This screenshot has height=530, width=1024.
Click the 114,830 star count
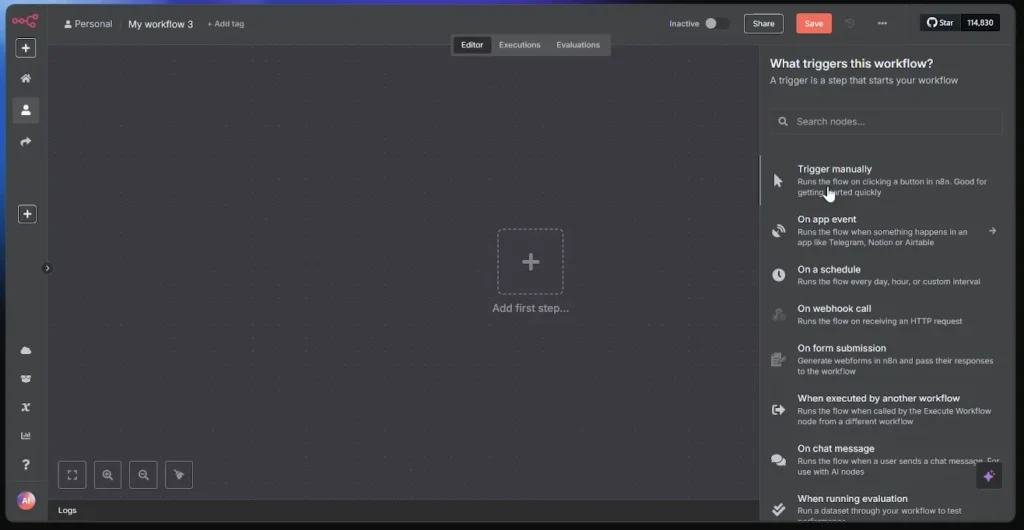click(x=980, y=23)
